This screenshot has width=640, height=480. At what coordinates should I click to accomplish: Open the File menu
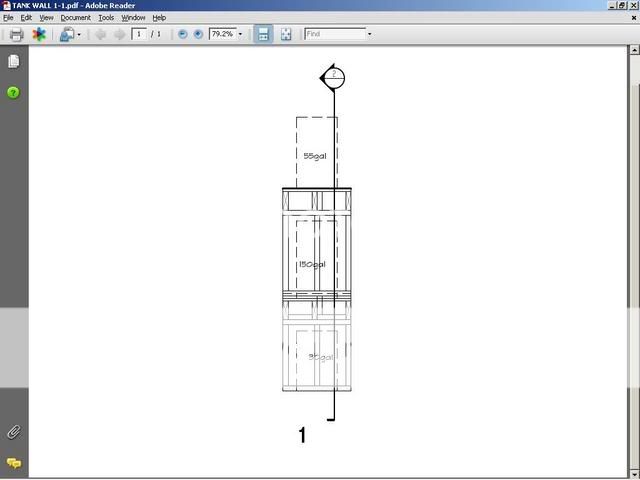(8, 18)
